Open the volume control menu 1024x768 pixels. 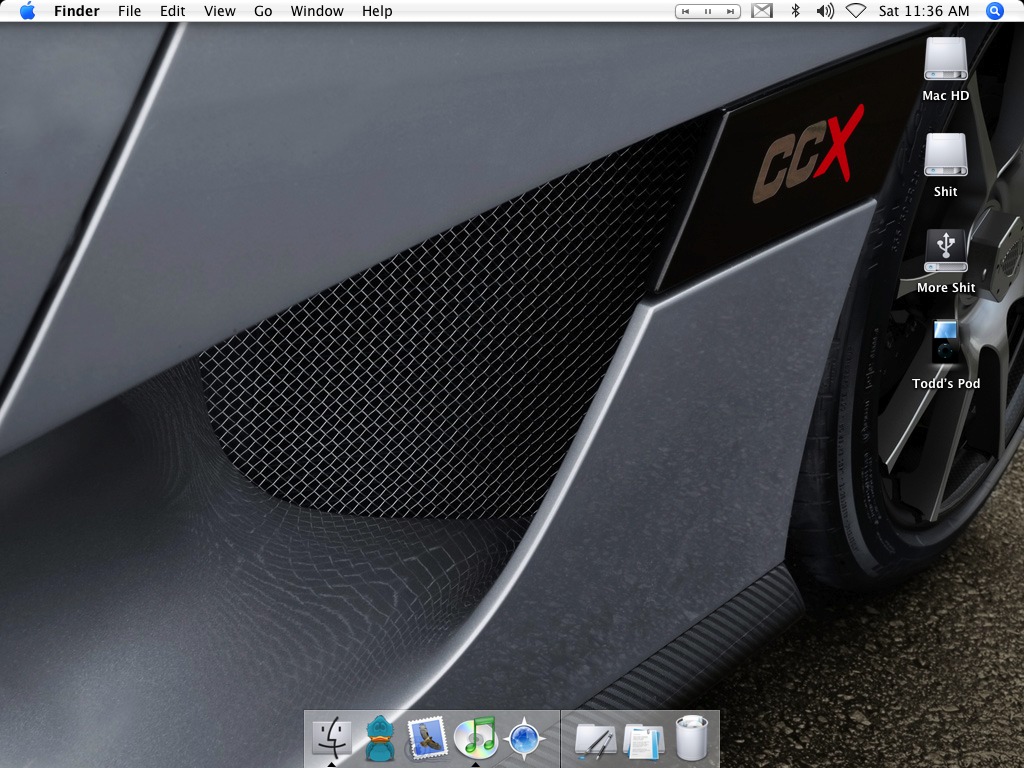coord(825,11)
